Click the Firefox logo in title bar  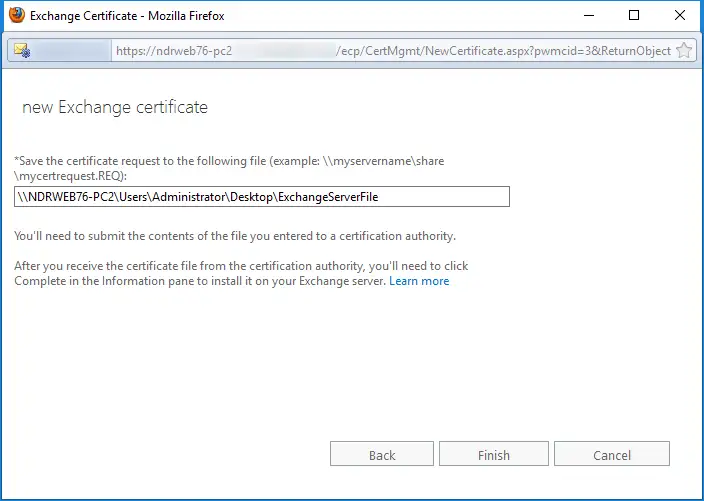click(17, 15)
